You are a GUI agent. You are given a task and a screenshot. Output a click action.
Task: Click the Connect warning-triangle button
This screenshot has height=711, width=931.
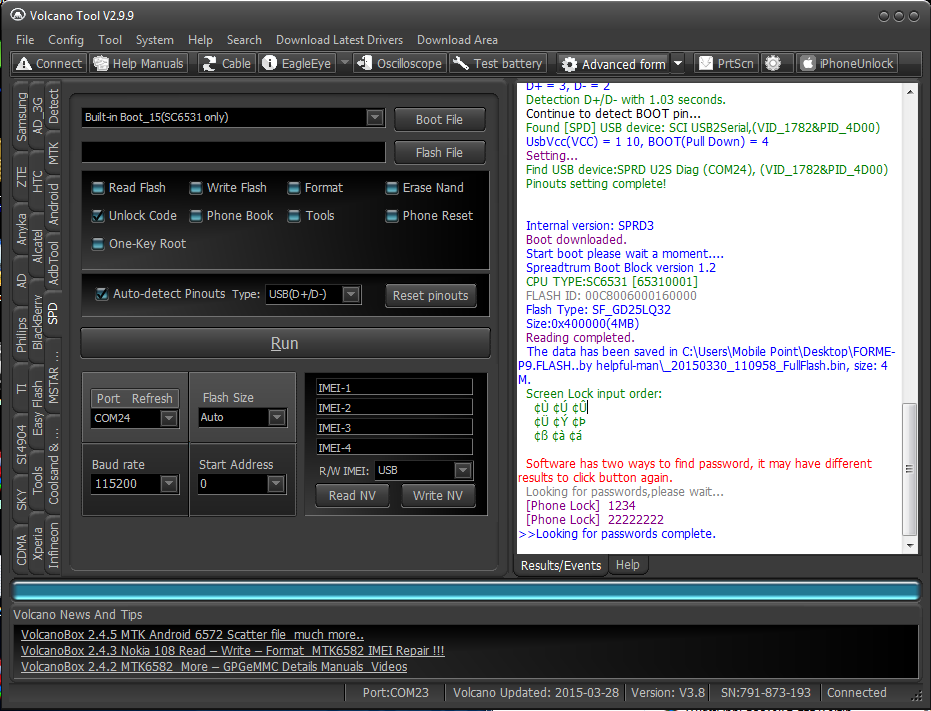pos(49,64)
